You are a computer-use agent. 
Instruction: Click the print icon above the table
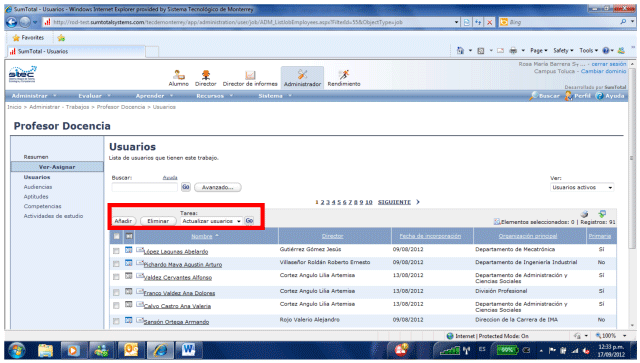tap(584, 214)
